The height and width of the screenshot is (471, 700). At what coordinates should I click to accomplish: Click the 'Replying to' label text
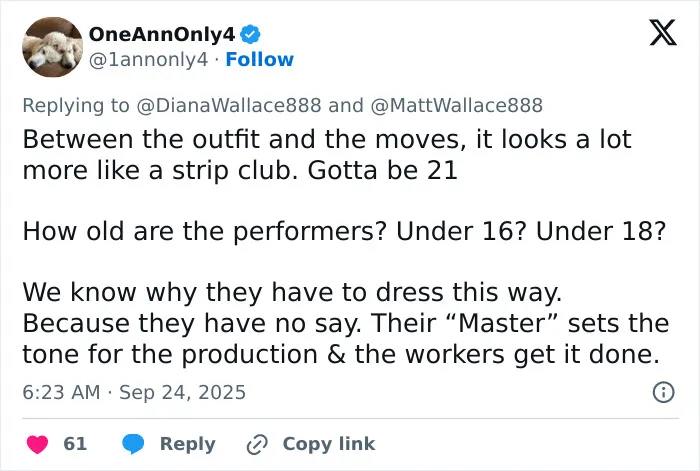[x=76, y=105]
